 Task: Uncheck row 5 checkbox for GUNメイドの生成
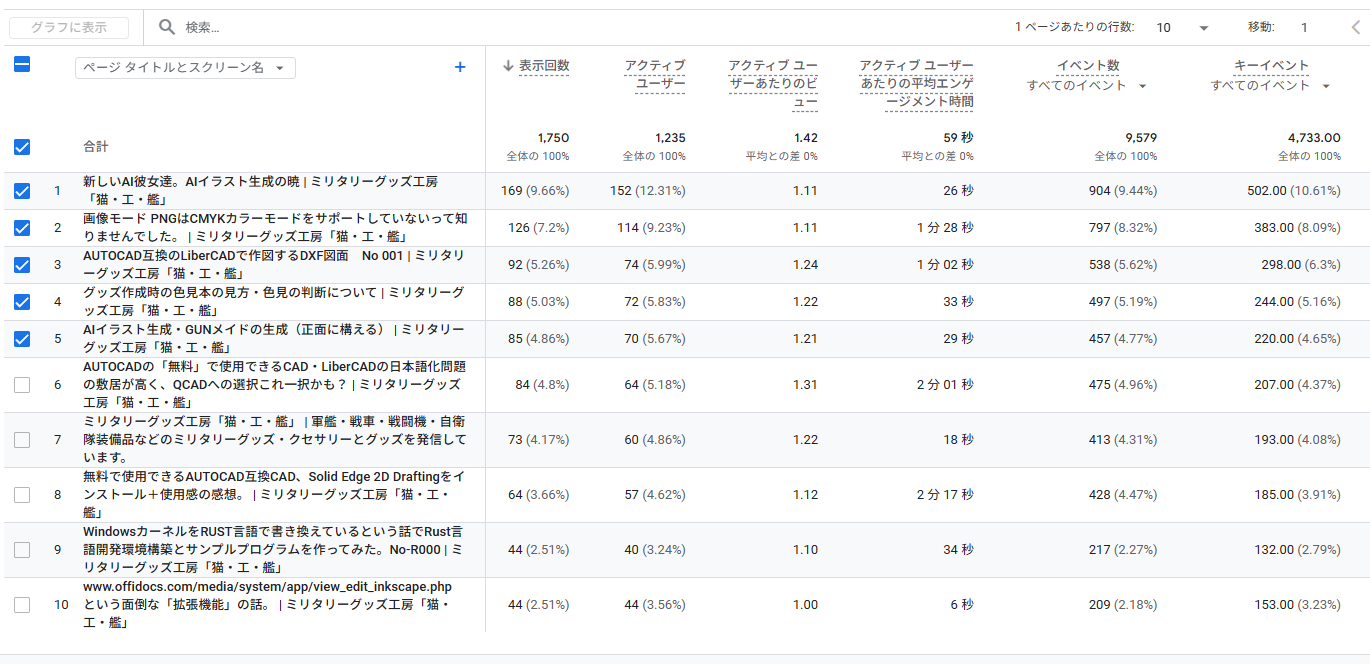(x=22, y=339)
